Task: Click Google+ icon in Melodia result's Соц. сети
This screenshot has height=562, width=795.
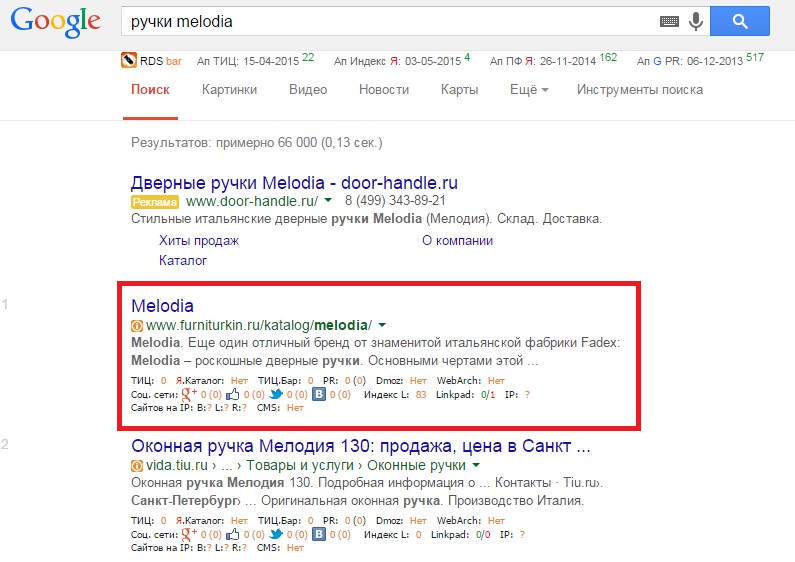Action: click(189, 394)
